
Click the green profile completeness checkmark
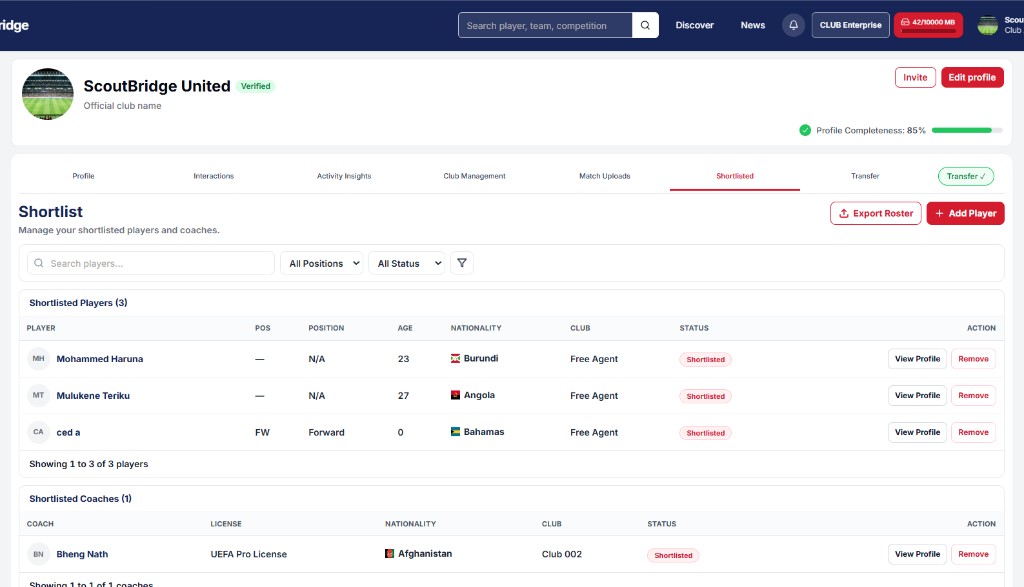[x=805, y=130]
